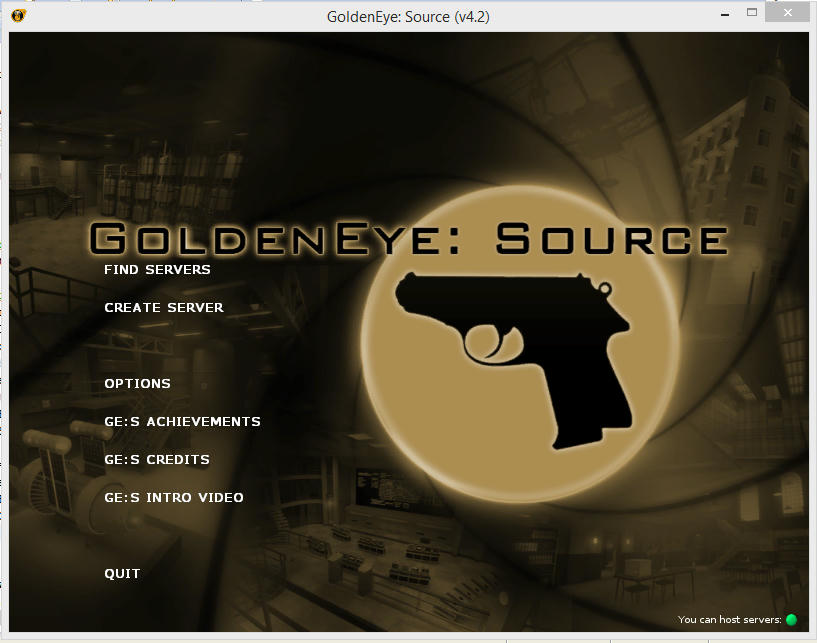Click the GoldenEye app icon in title bar
Image resolution: width=817 pixels, height=643 pixels.
click(18, 16)
